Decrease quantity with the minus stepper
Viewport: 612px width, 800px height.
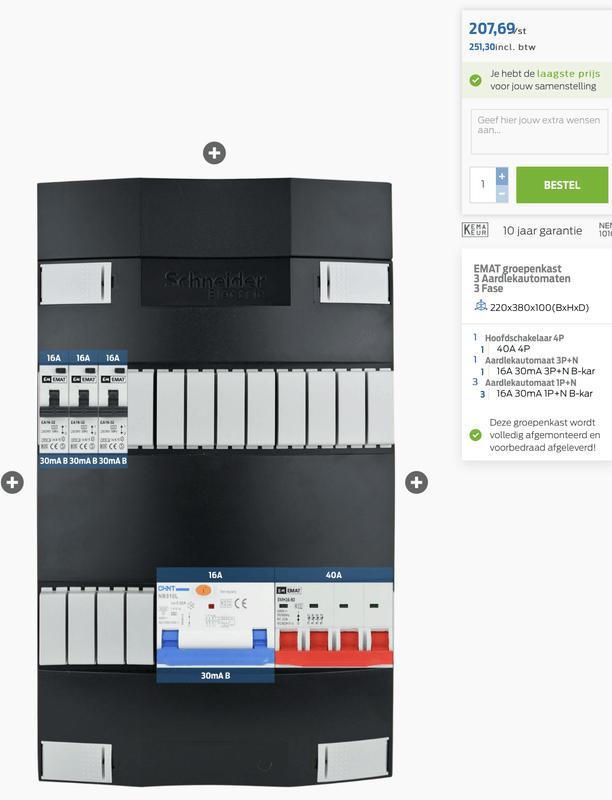tap(502, 193)
